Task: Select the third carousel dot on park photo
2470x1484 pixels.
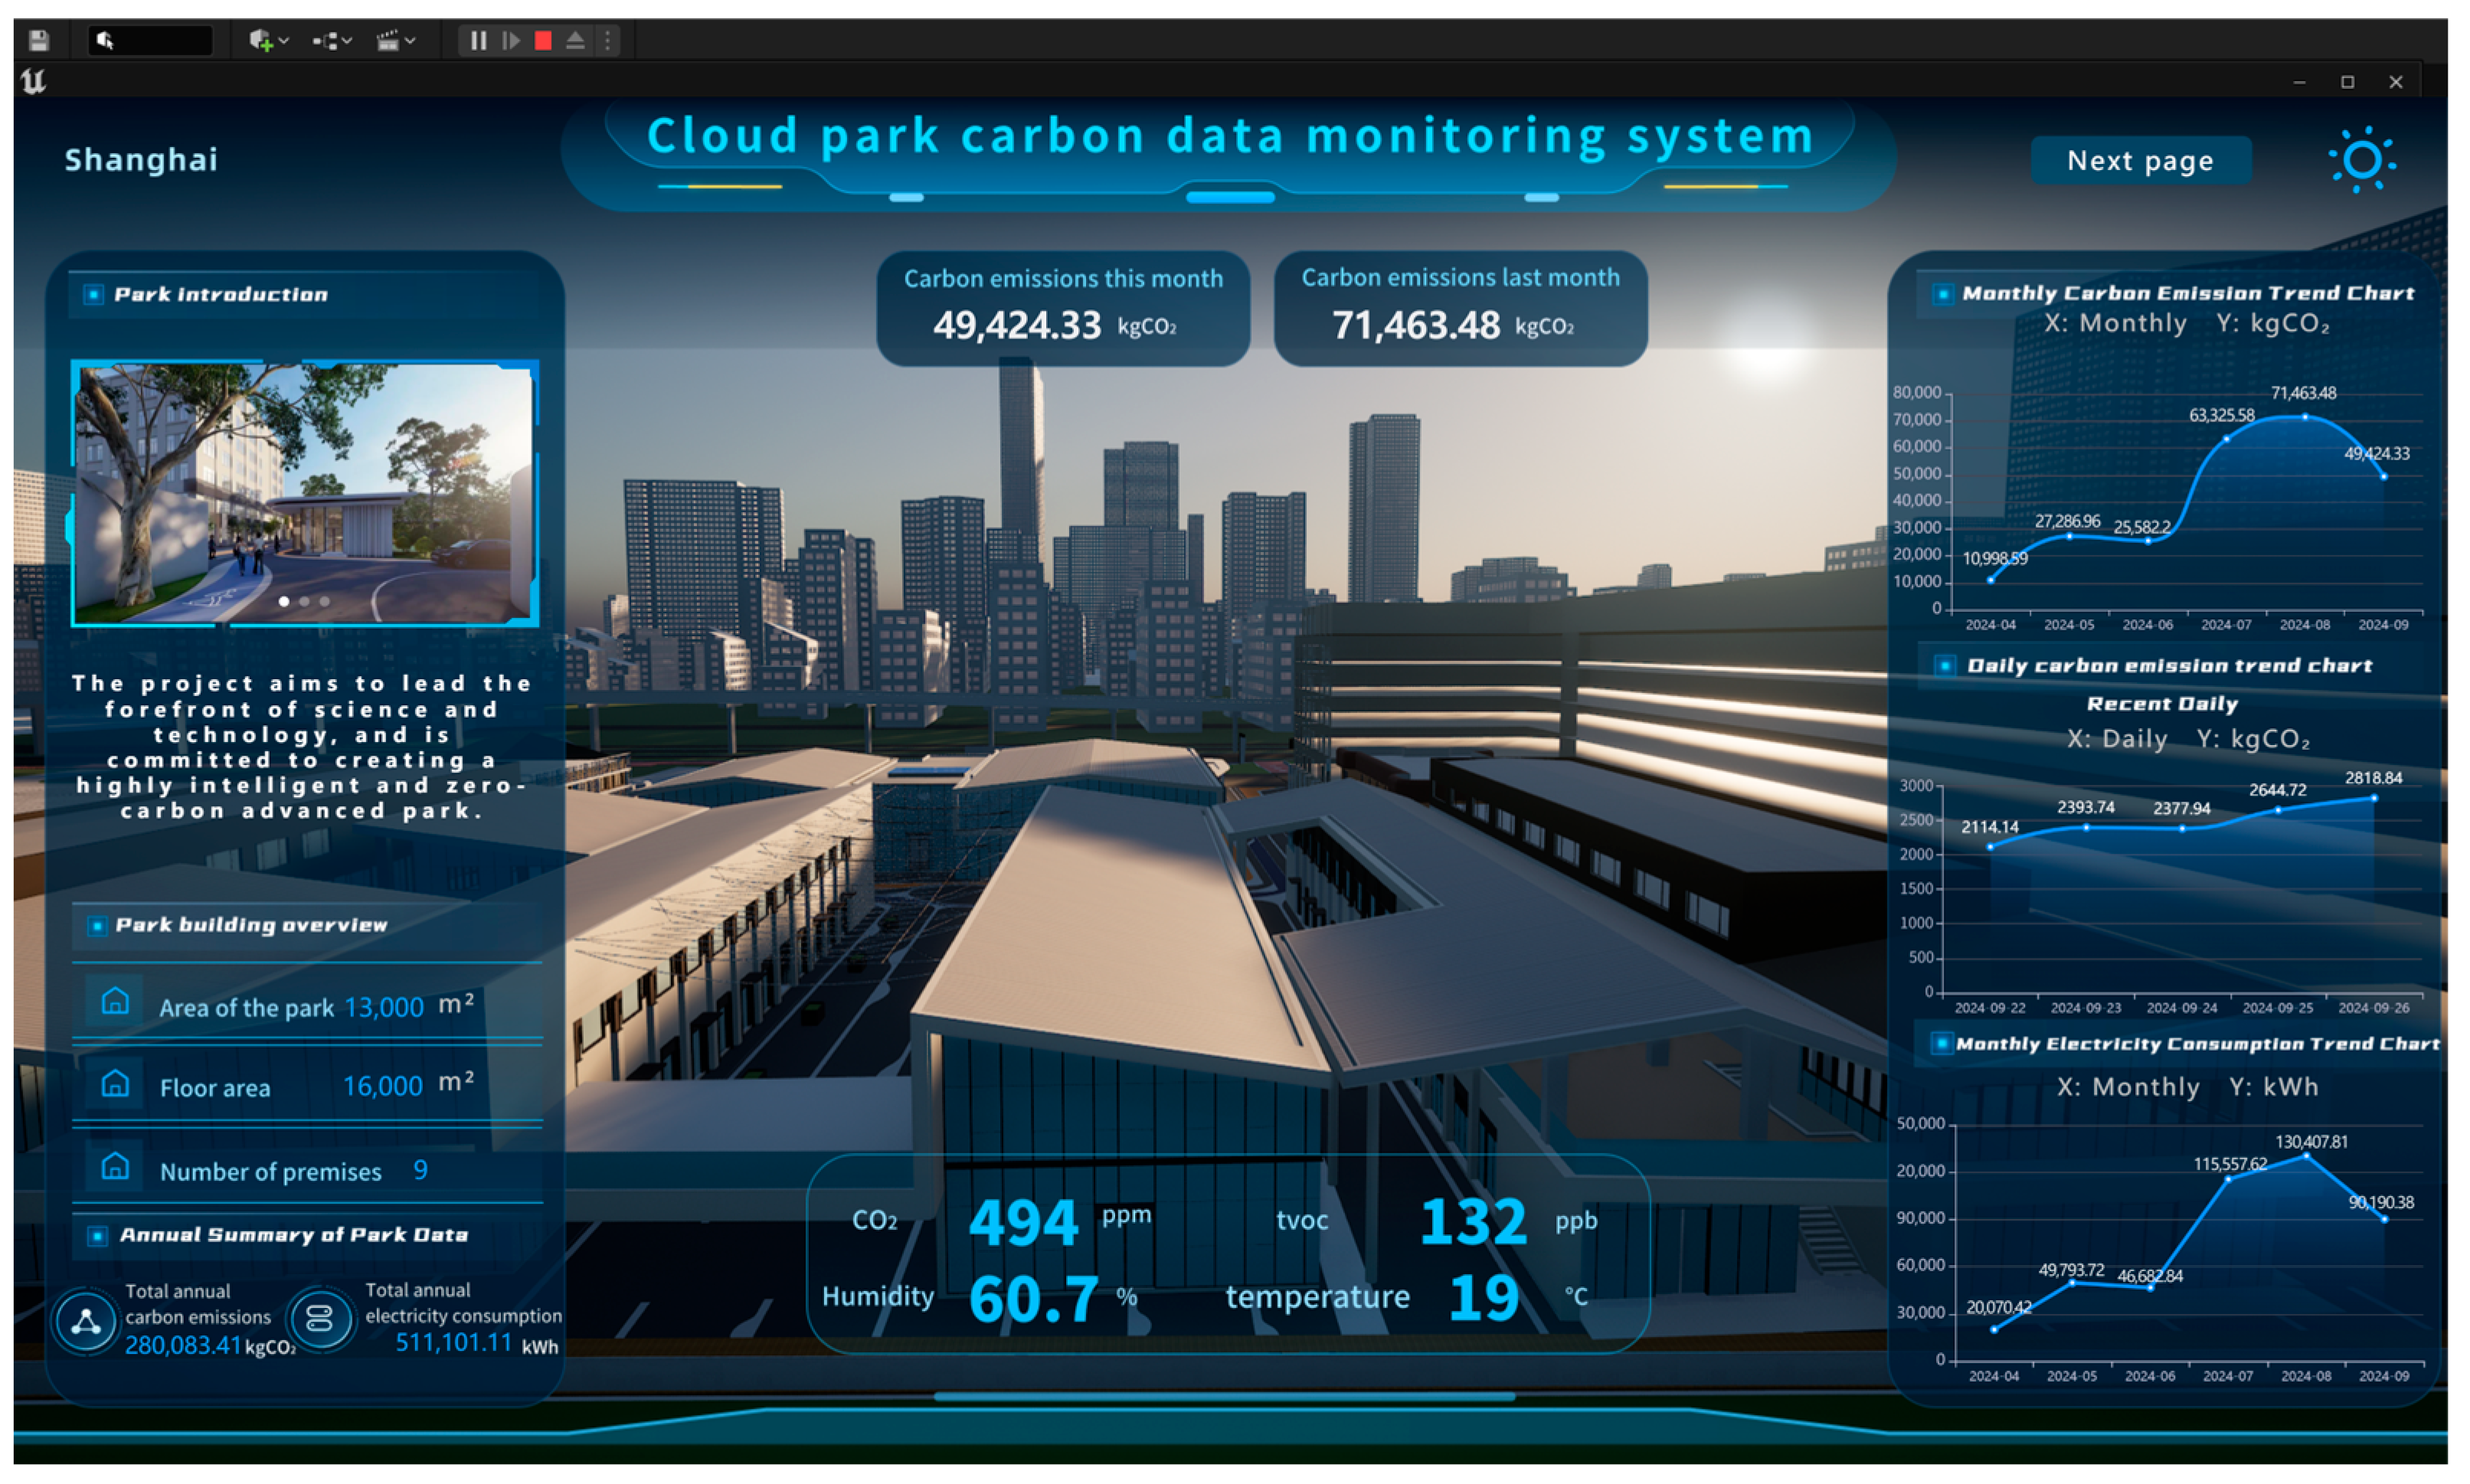Action: [x=324, y=601]
